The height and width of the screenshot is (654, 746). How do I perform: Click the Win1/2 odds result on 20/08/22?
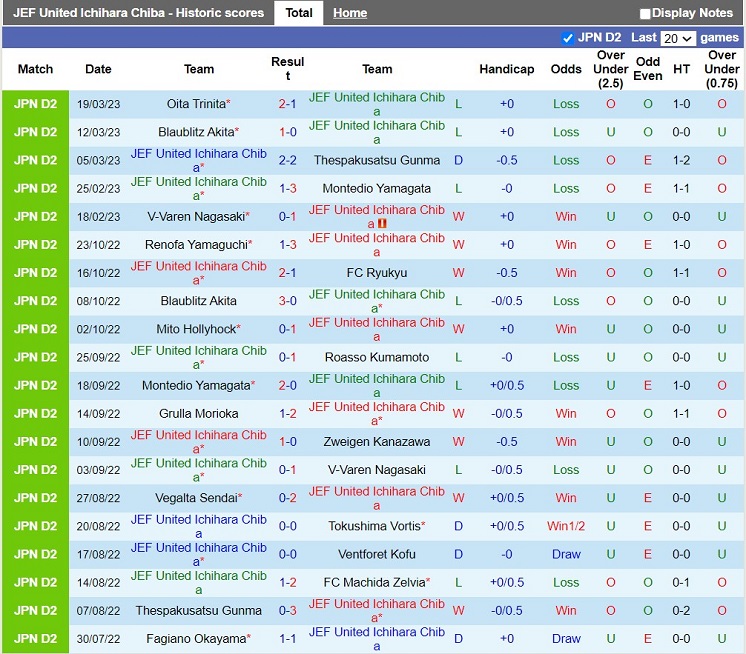tap(566, 526)
